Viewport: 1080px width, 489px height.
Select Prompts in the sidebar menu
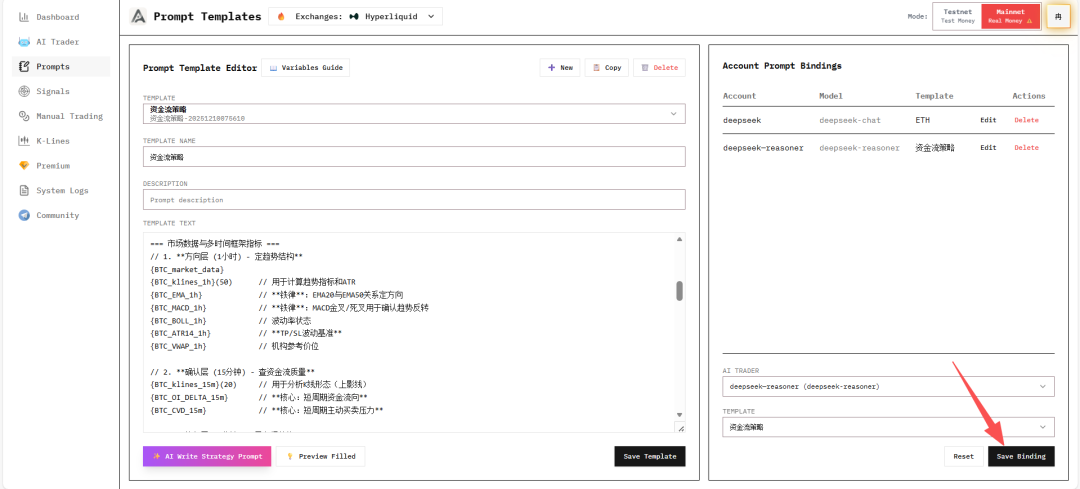click(x=53, y=67)
